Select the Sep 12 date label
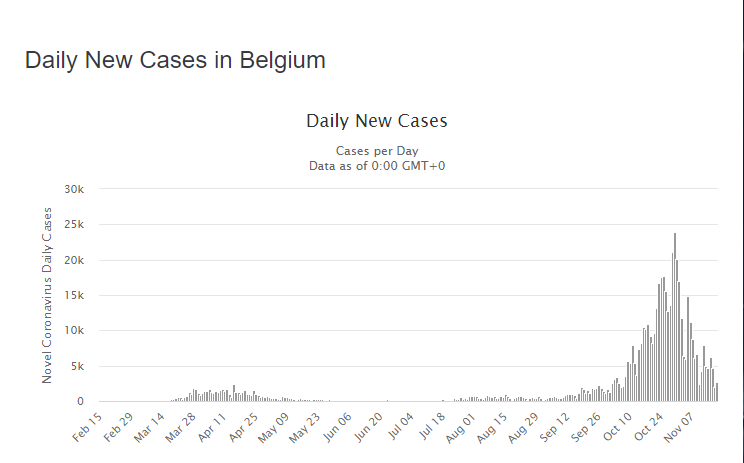This screenshot has width=744, height=463. 557,427
